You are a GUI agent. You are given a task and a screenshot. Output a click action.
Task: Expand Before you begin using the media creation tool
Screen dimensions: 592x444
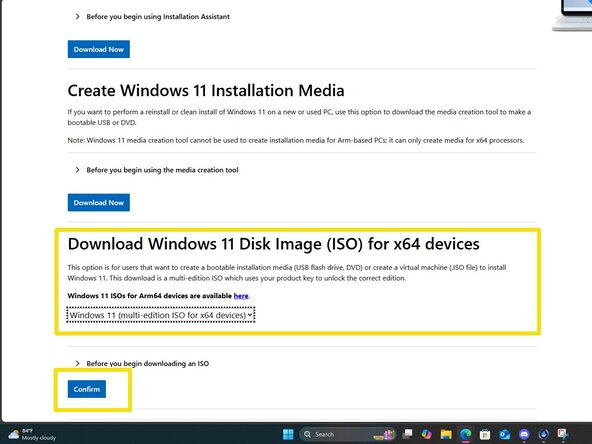(x=157, y=170)
